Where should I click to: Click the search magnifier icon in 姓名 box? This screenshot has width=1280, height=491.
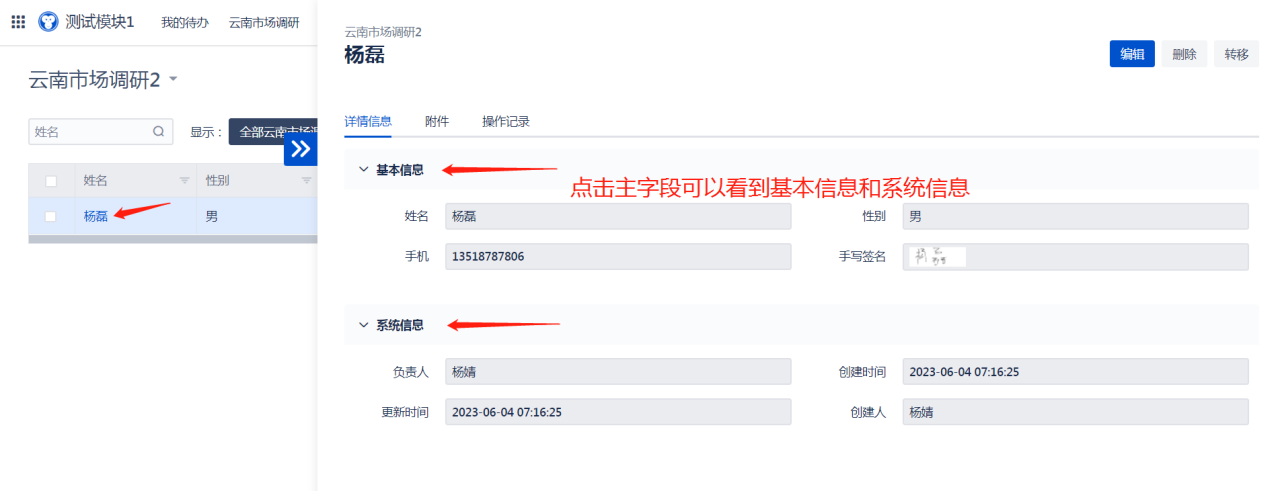[x=158, y=131]
